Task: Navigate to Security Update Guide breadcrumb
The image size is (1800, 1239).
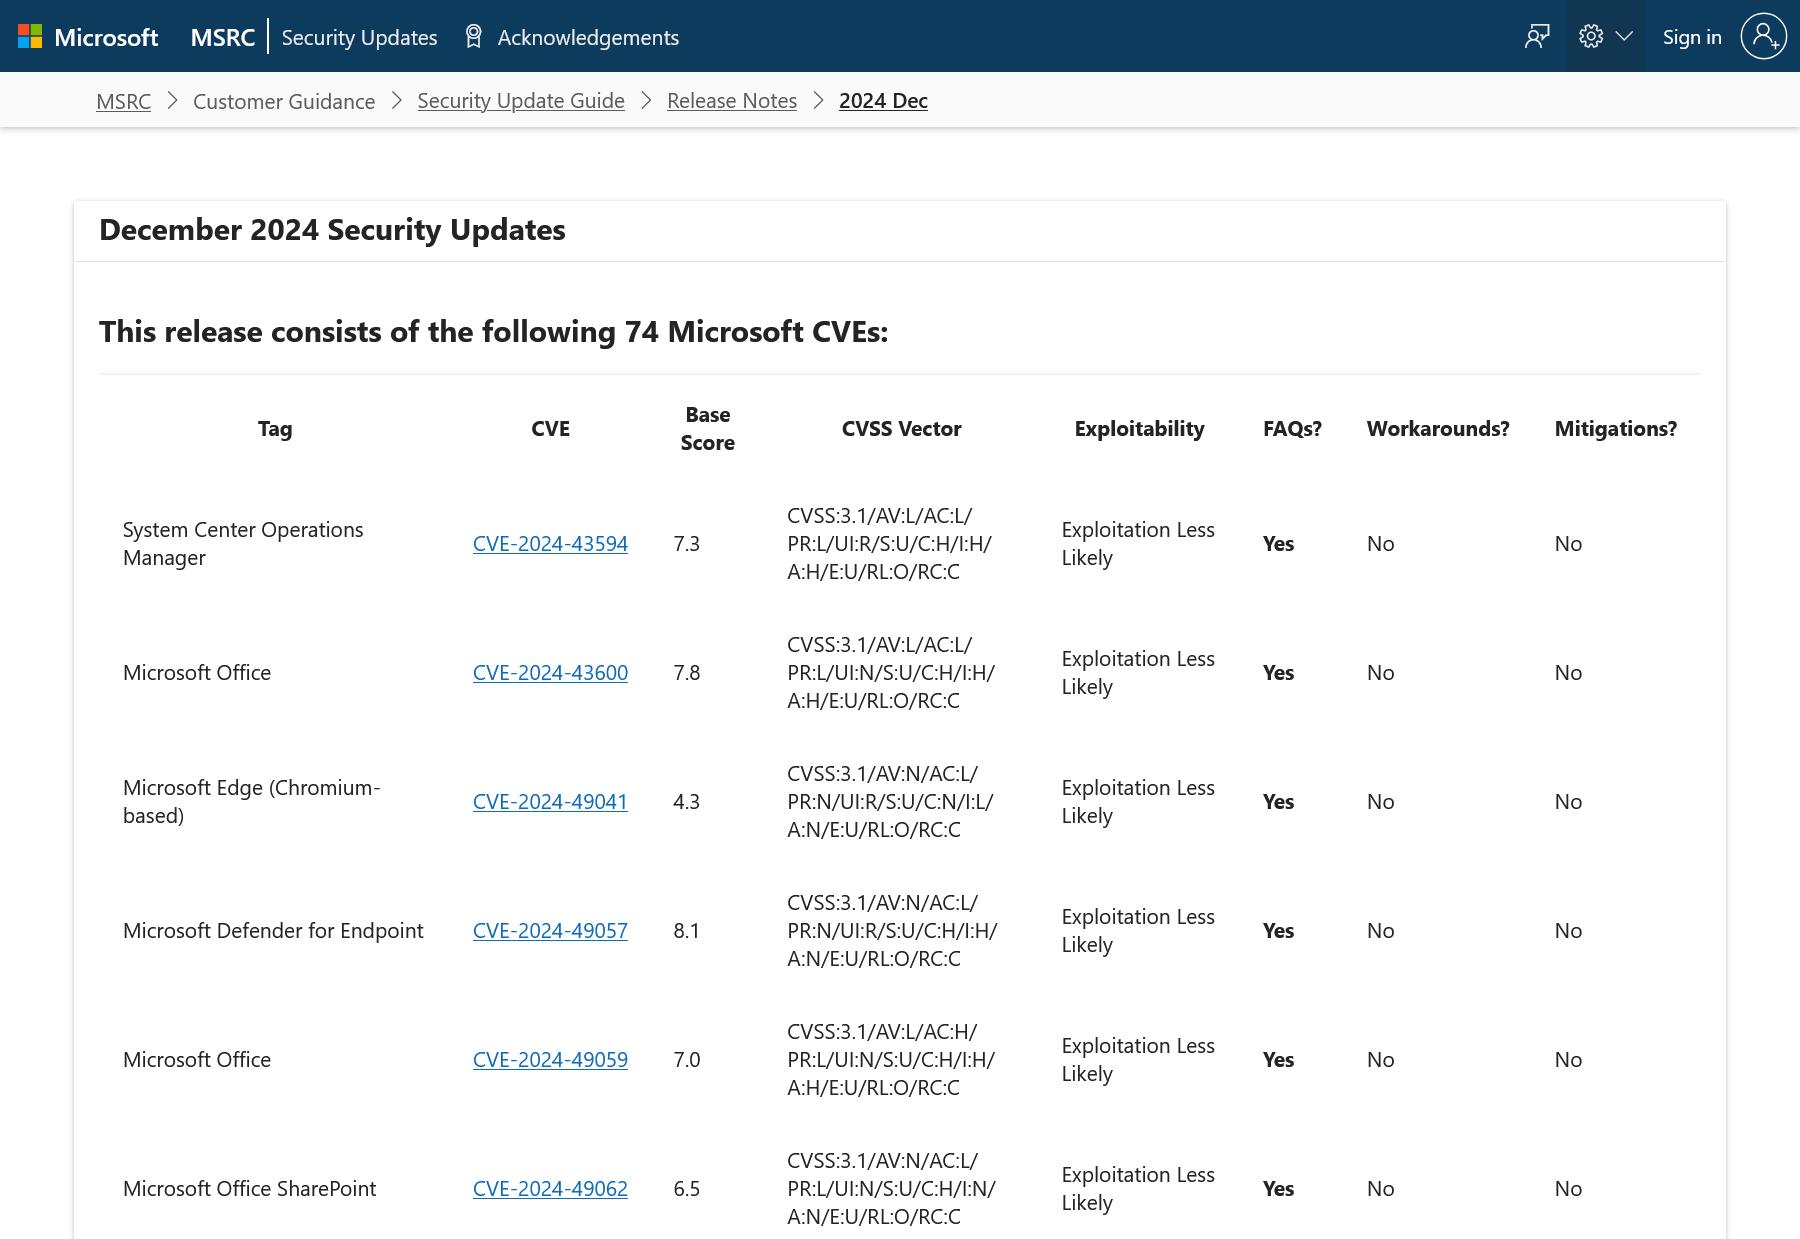Action: click(521, 101)
